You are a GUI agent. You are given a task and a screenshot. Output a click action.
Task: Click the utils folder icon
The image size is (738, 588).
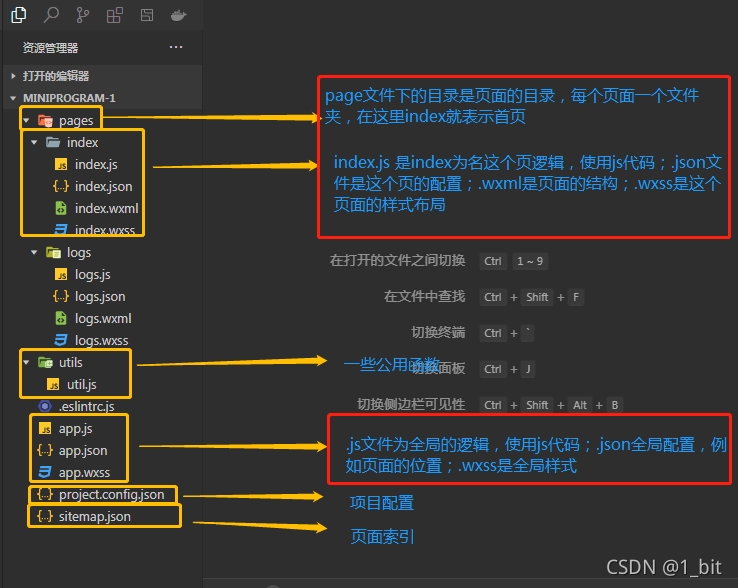pos(45,362)
